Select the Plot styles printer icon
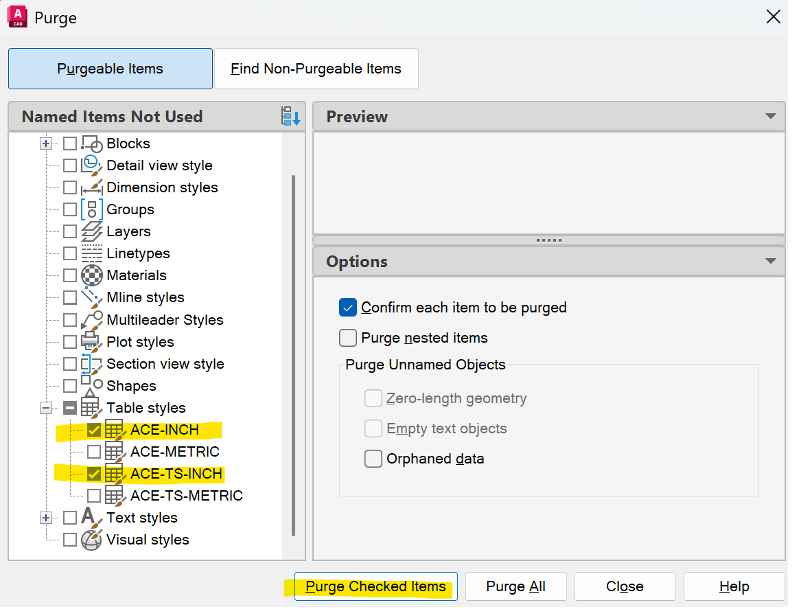 91,342
